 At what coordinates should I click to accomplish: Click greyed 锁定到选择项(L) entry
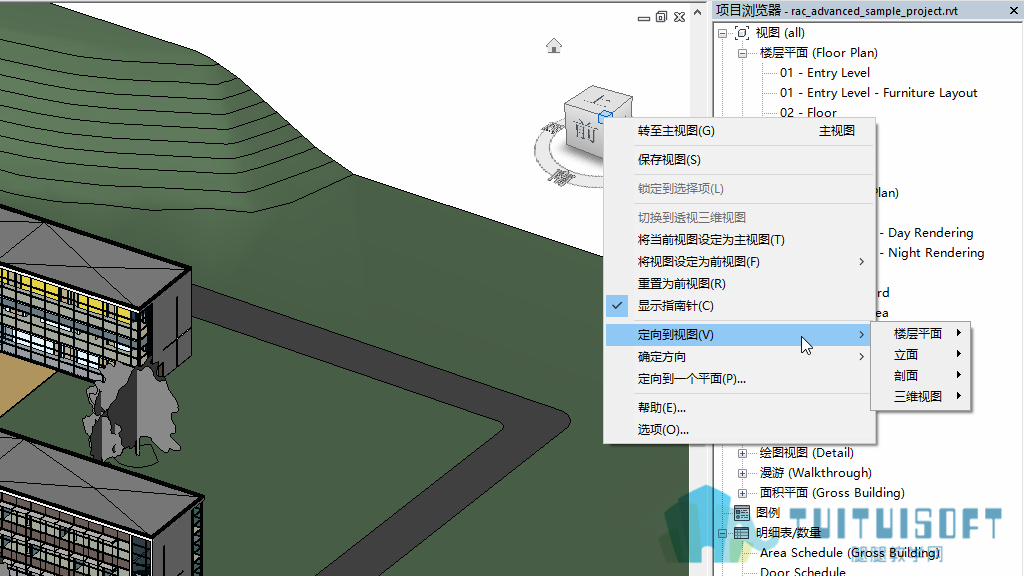739,189
